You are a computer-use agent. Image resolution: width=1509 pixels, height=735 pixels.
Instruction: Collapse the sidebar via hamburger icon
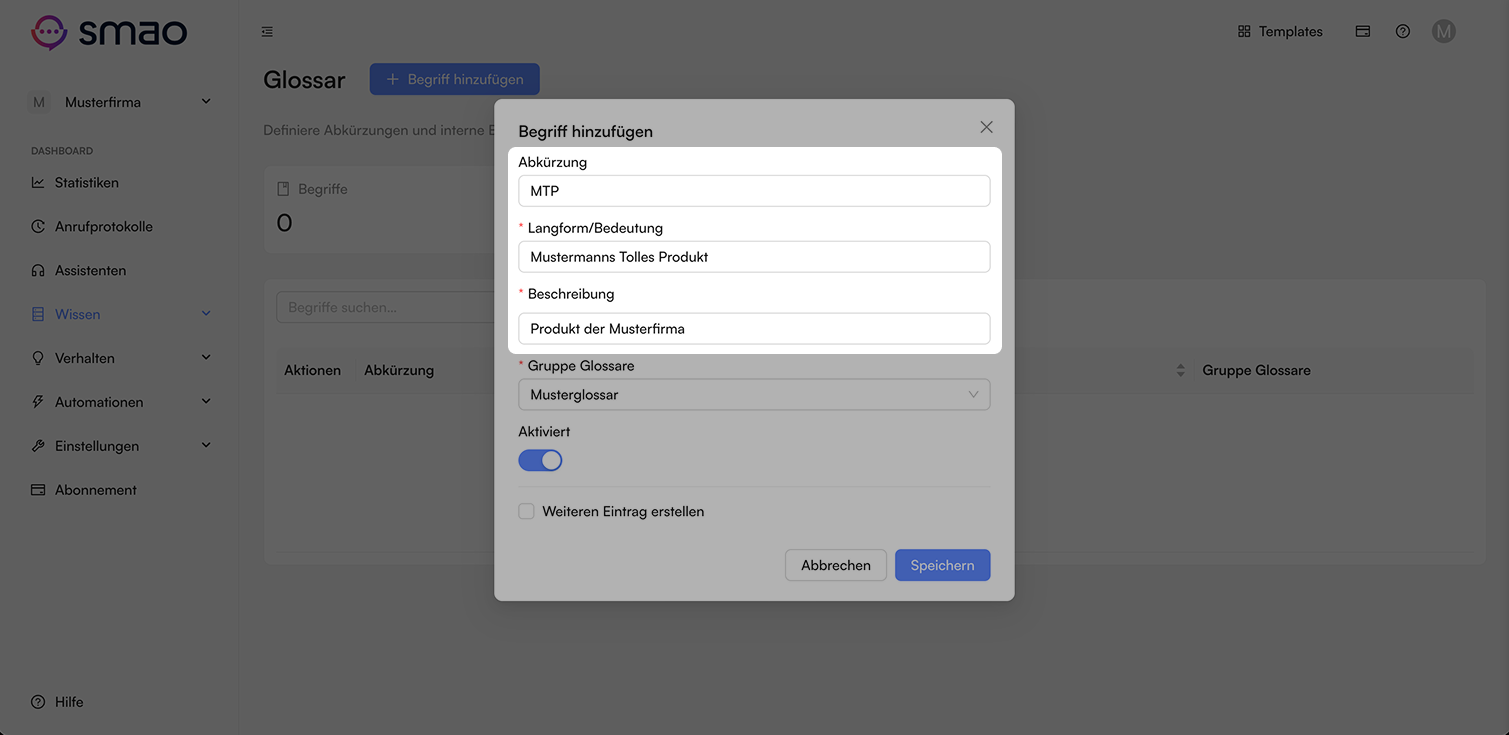[x=267, y=32]
